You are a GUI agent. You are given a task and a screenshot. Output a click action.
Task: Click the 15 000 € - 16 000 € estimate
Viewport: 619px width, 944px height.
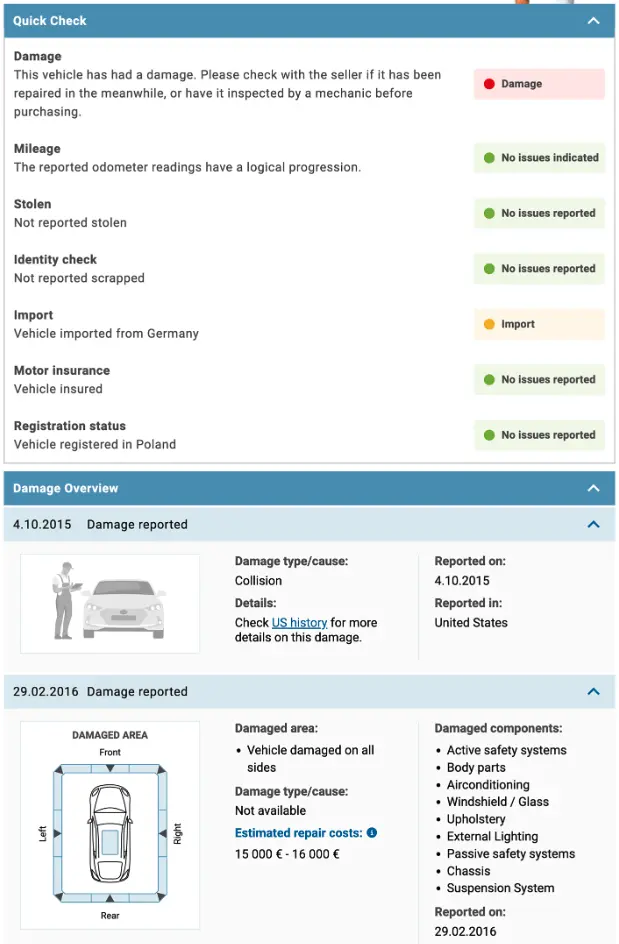288,853
